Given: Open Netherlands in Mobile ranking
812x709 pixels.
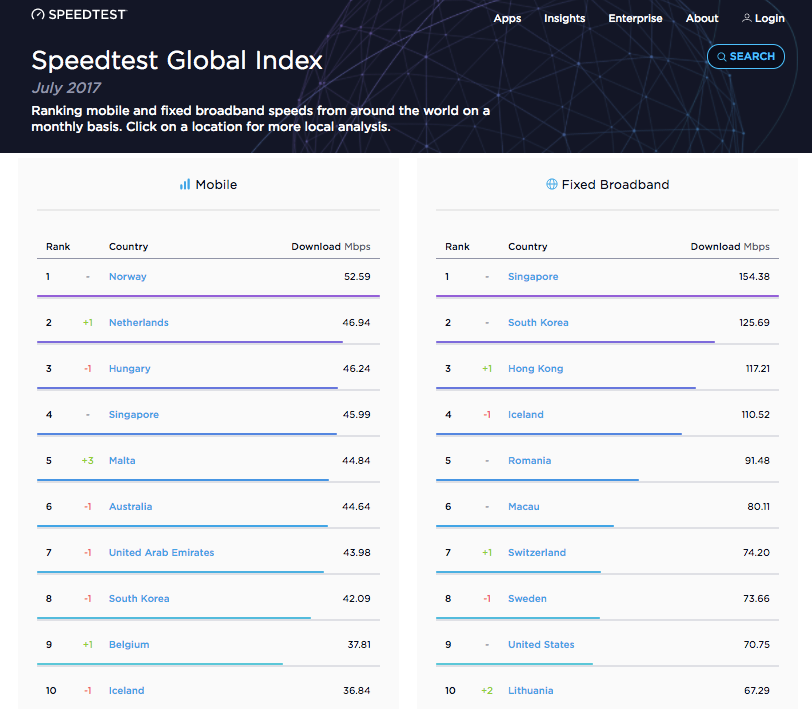Looking at the screenshot, I should click(x=138, y=323).
